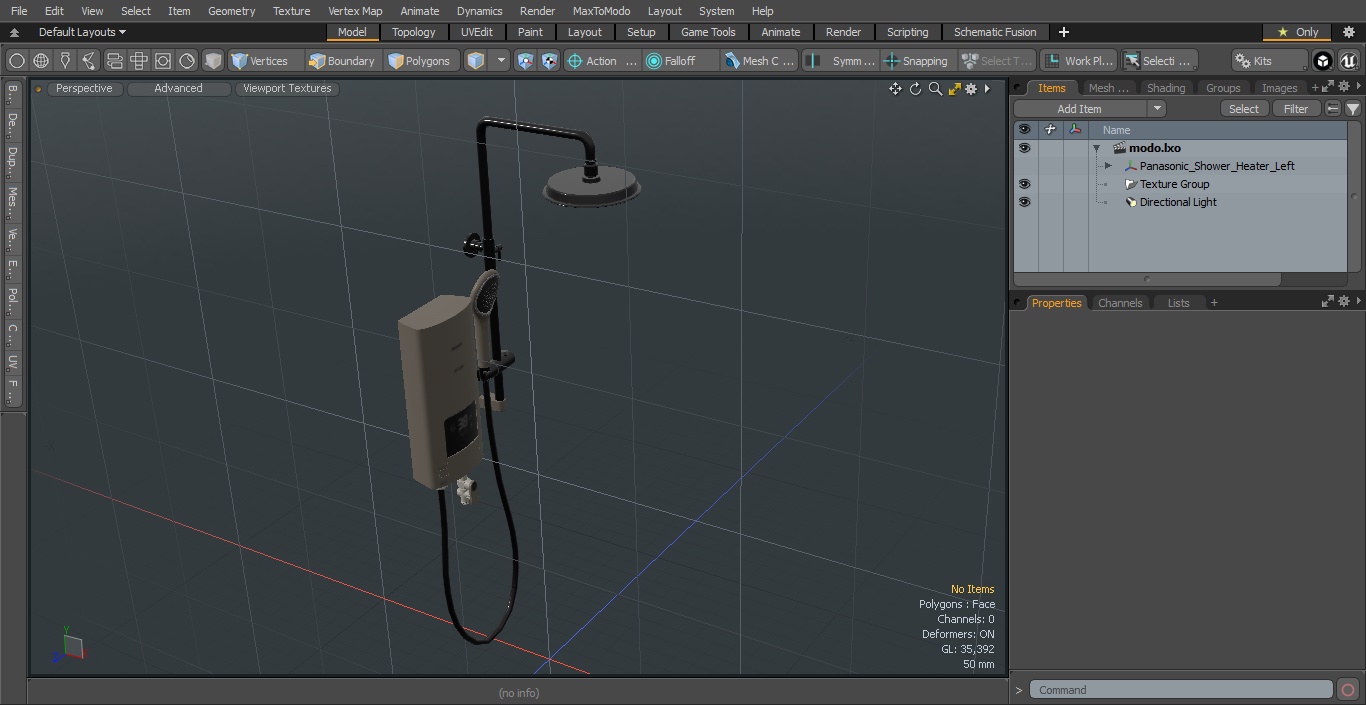The width and height of the screenshot is (1366, 705).
Task: Toggle visibility eye for modo.lxo
Action: [x=1024, y=148]
